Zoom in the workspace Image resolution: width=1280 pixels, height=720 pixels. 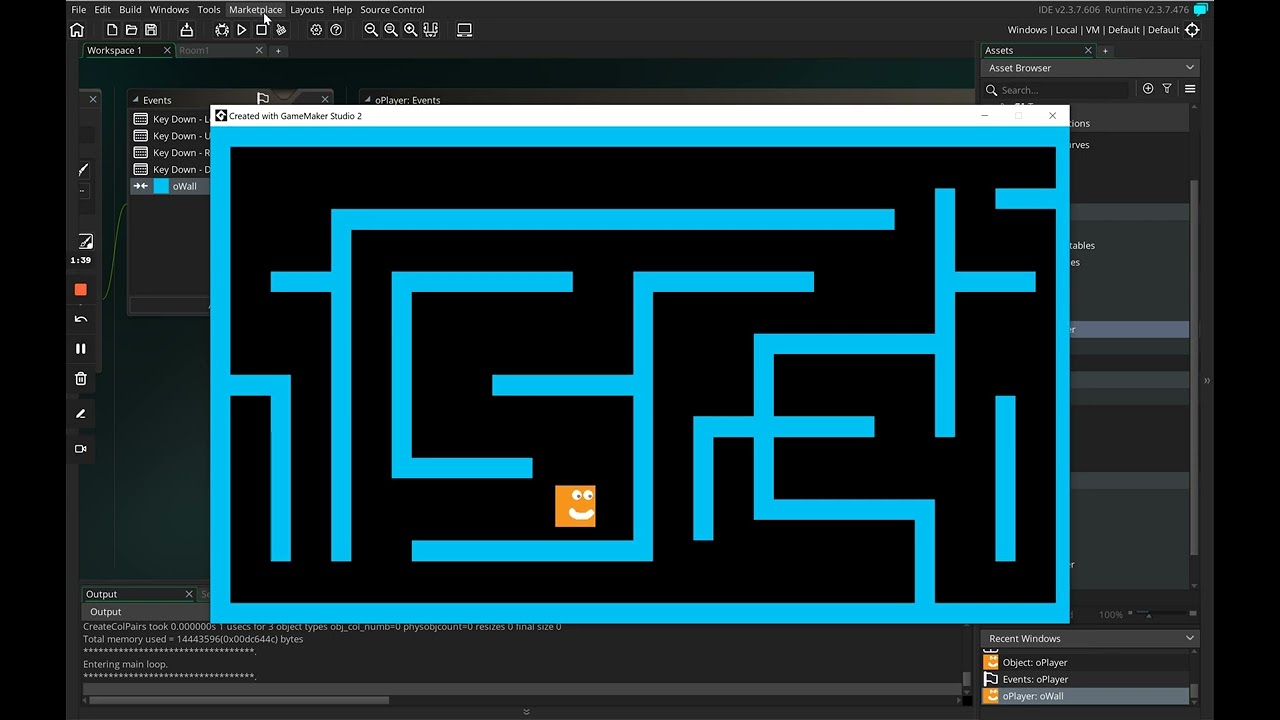[x=410, y=30]
